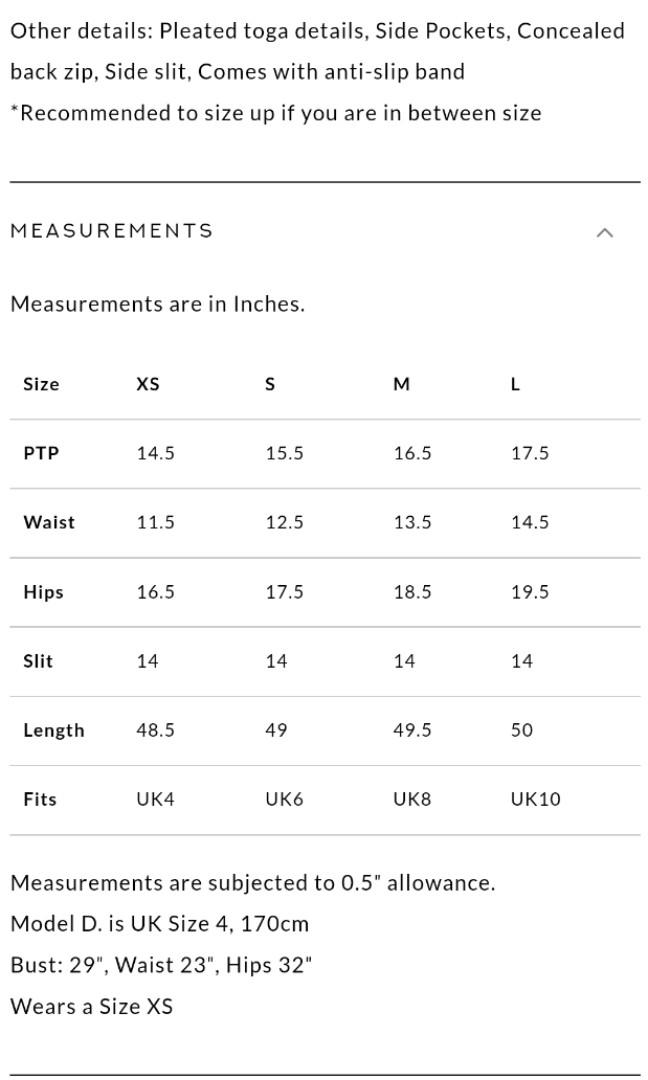Click the PTP row label
Screen dimensions: 648x1080
click(41, 453)
